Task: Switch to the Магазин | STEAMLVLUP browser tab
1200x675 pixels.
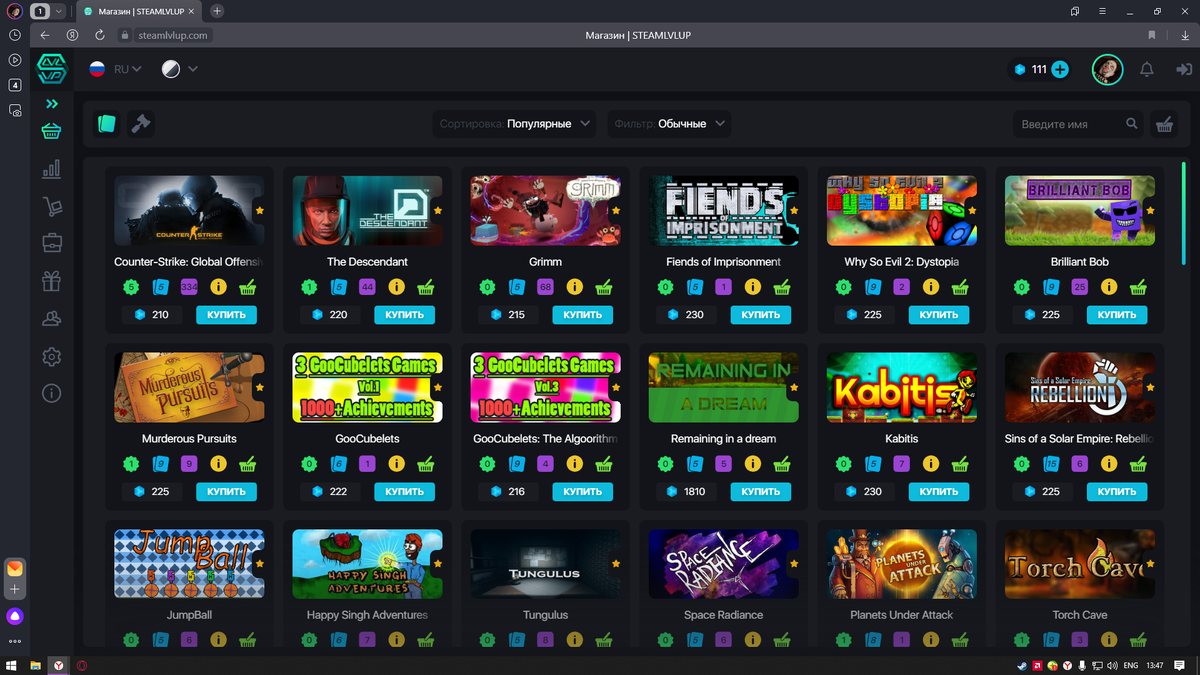Action: coord(139,11)
